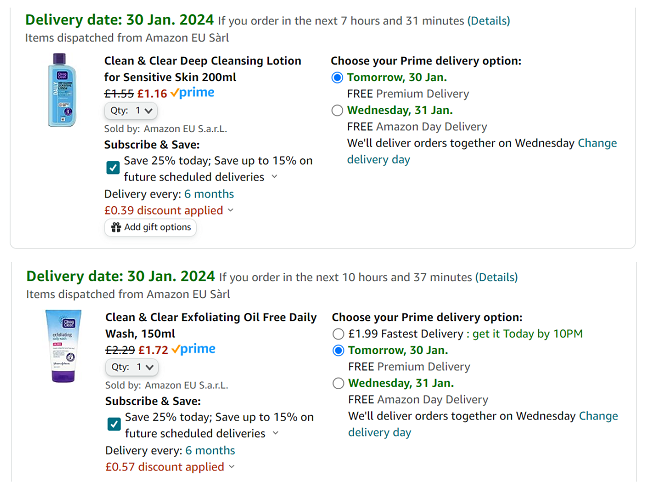Click Add gift options button
This screenshot has height=491, width=650.
[150, 228]
